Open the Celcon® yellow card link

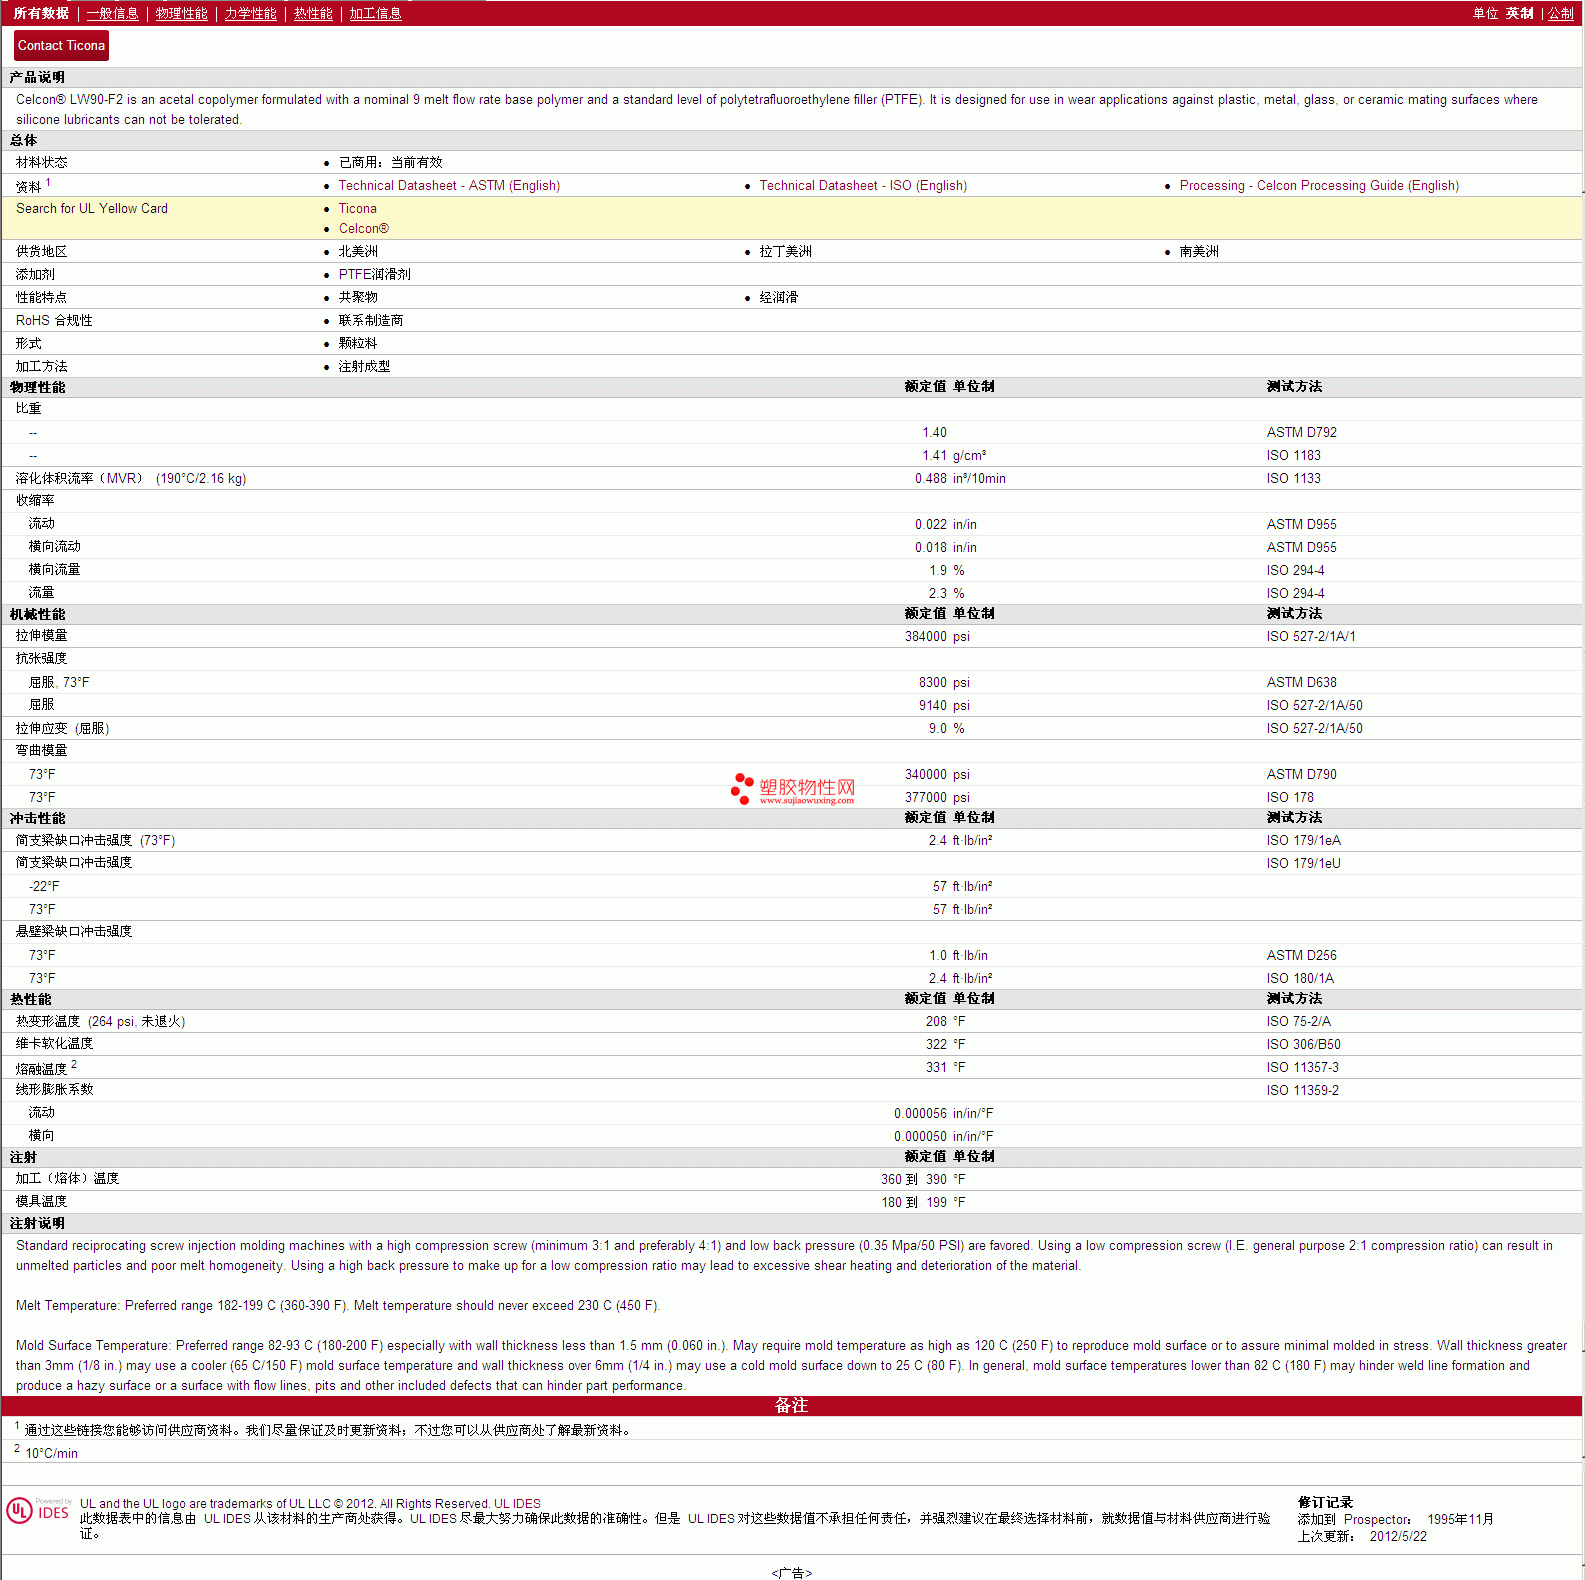[x=363, y=228]
